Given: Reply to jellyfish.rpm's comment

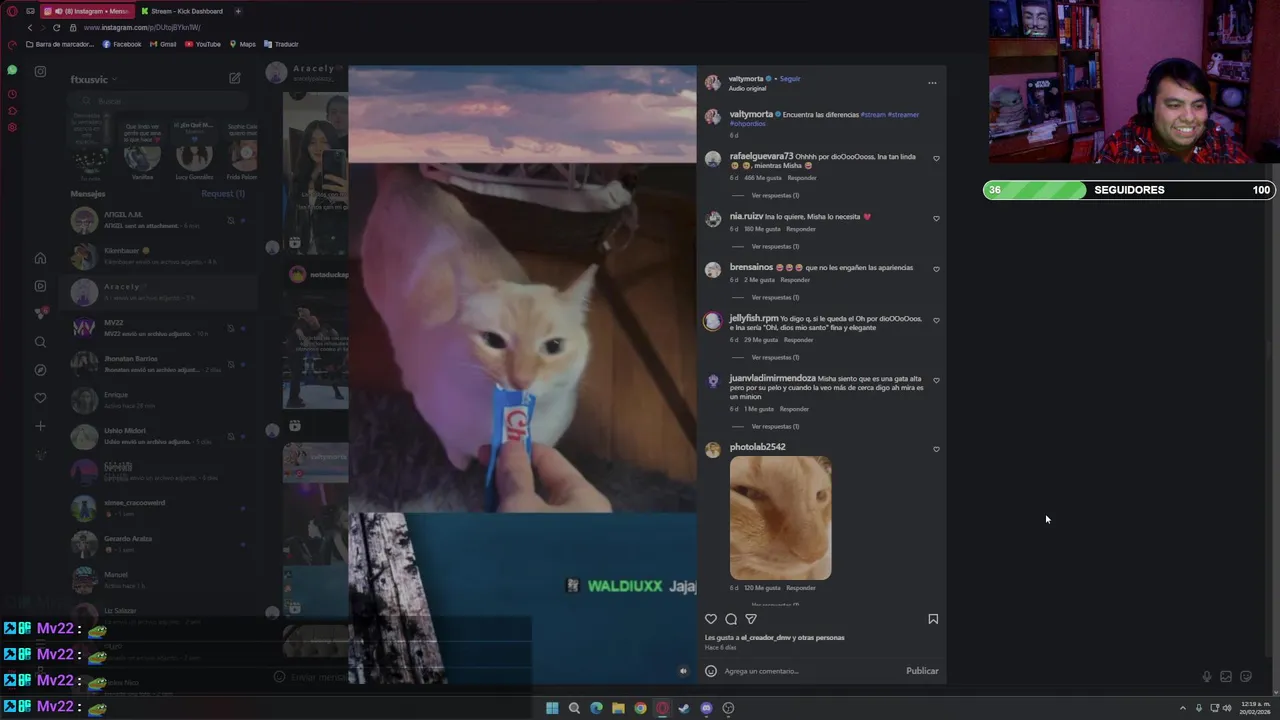Looking at the screenshot, I should click(799, 340).
